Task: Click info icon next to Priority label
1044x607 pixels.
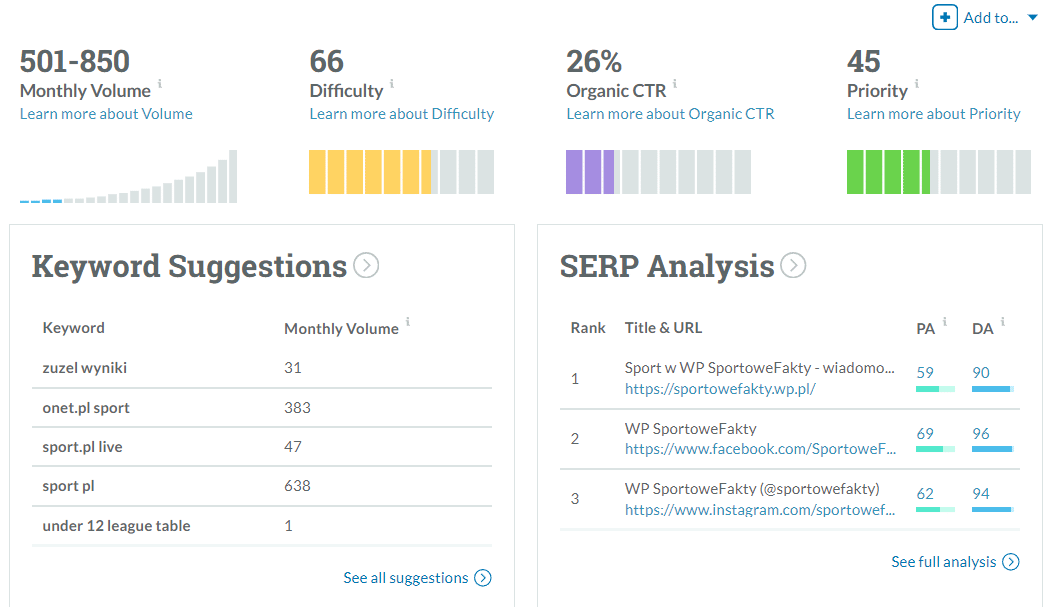Action: tap(917, 83)
